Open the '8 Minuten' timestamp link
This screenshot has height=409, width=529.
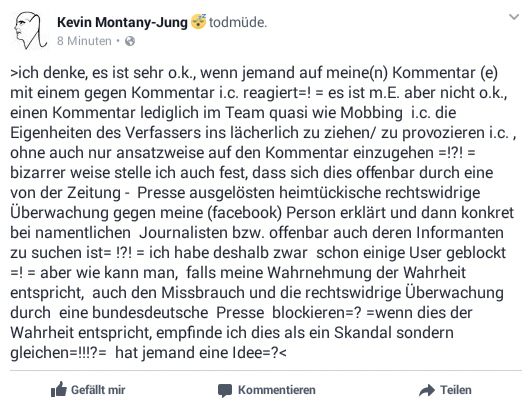[84, 41]
